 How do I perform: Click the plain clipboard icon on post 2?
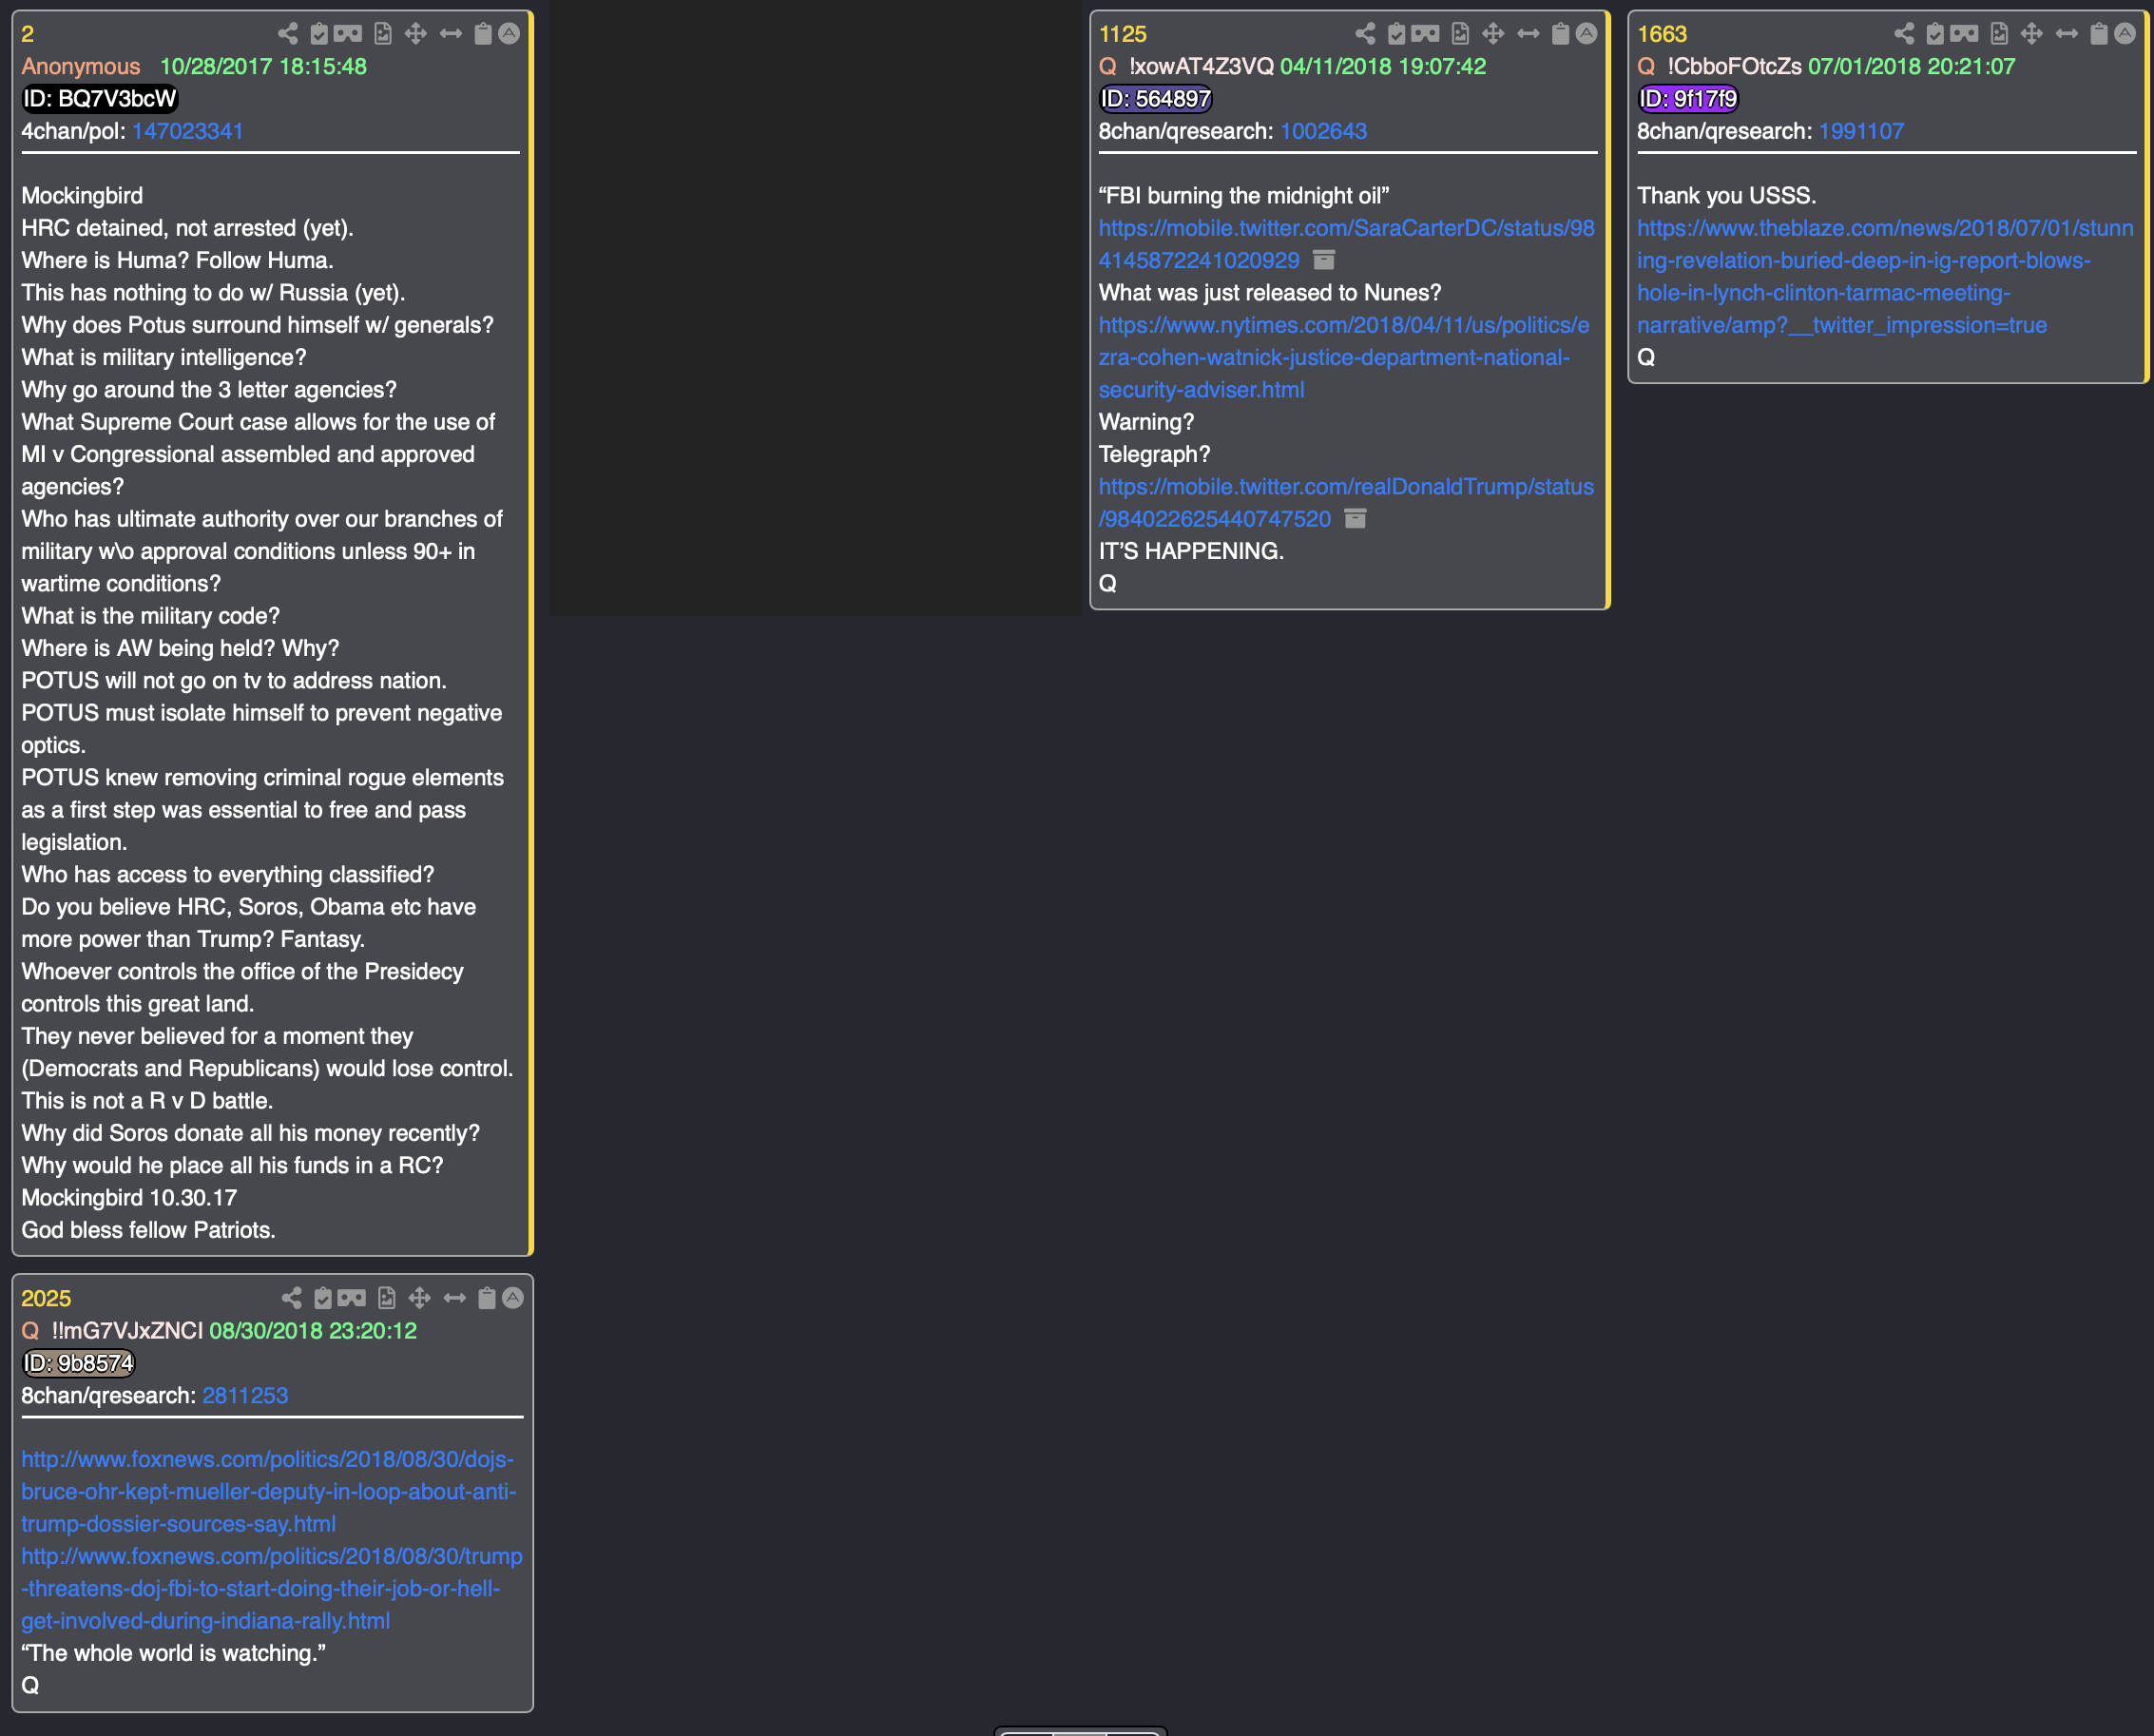click(483, 34)
